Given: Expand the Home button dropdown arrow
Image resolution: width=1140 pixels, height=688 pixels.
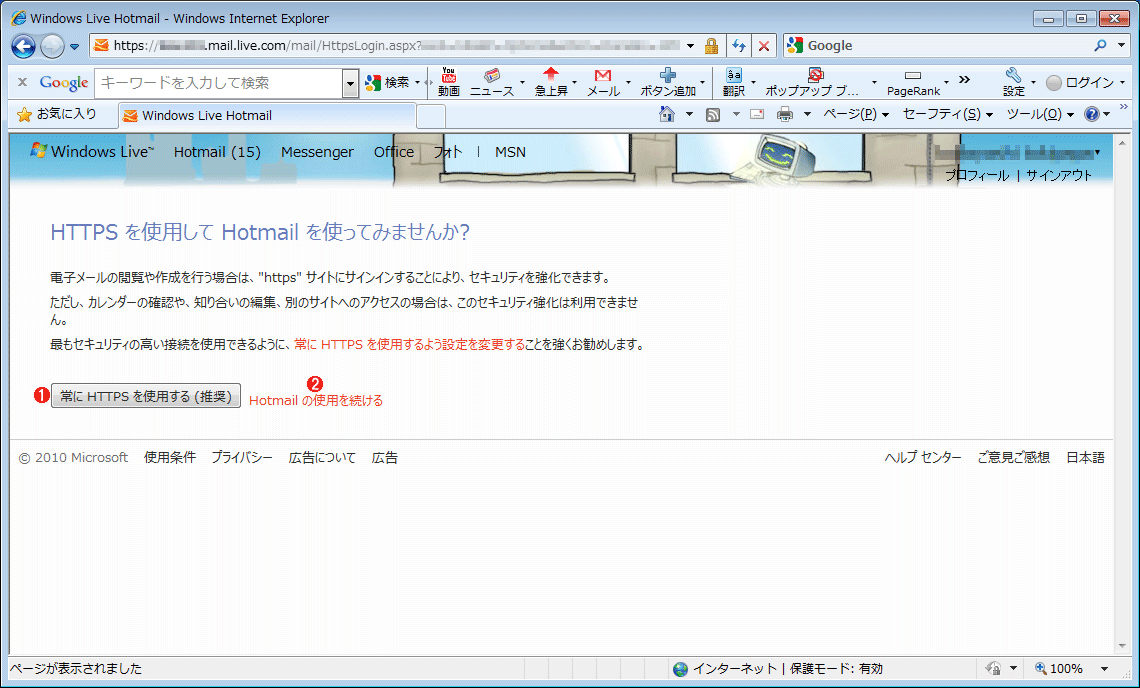Looking at the screenshot, I should tap(689, 115).
